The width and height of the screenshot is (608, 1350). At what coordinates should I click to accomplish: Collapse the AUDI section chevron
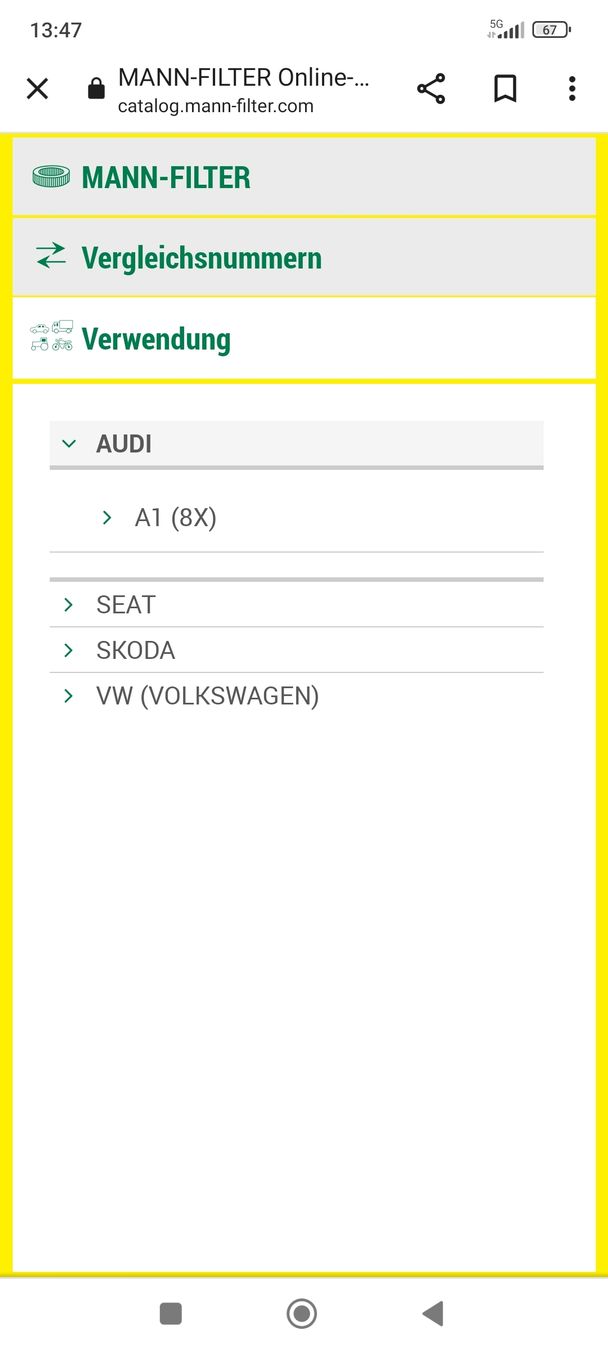coord(69,443)
